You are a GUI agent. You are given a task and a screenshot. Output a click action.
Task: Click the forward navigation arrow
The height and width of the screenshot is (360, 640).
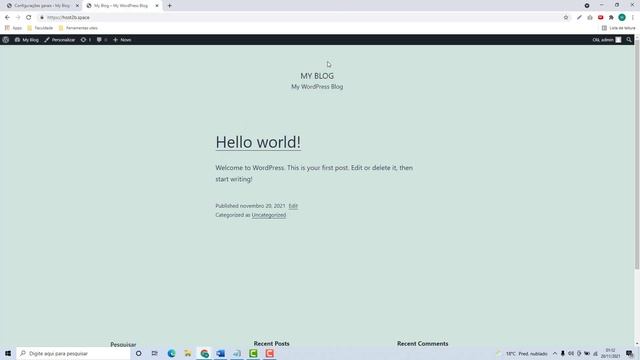pos(18,18)
